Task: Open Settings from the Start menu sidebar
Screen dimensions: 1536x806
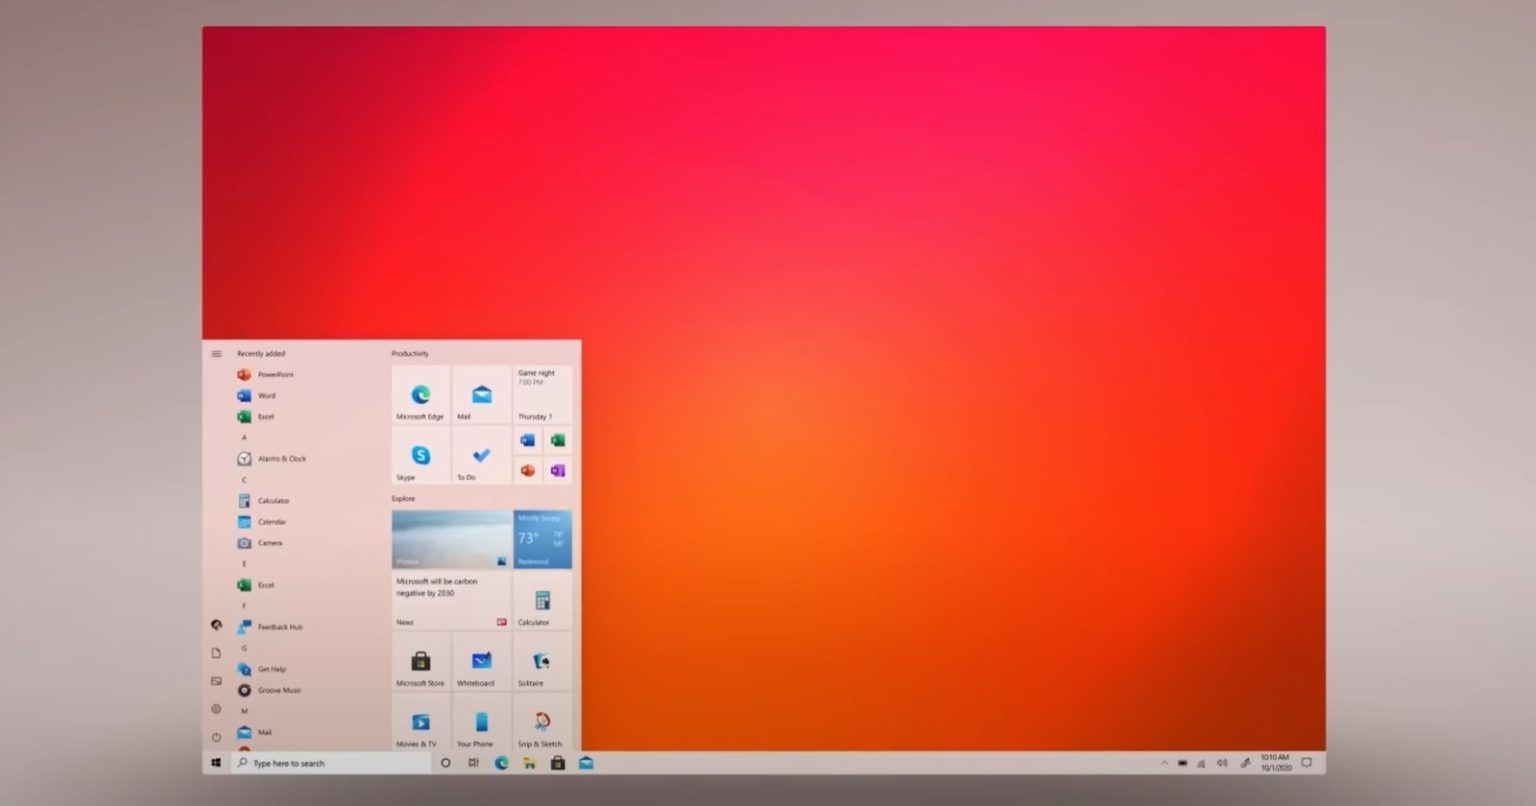Action: tap(216, 708)
